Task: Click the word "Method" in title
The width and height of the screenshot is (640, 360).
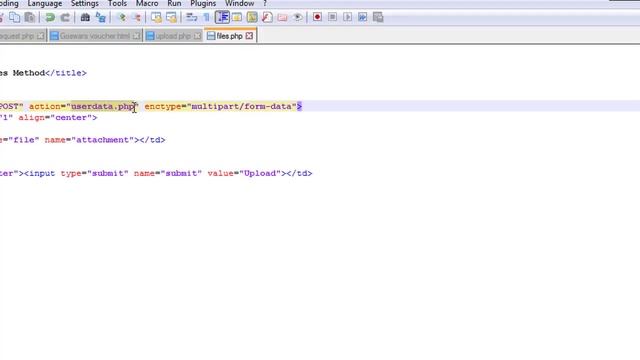Action: tap(29, 73)
